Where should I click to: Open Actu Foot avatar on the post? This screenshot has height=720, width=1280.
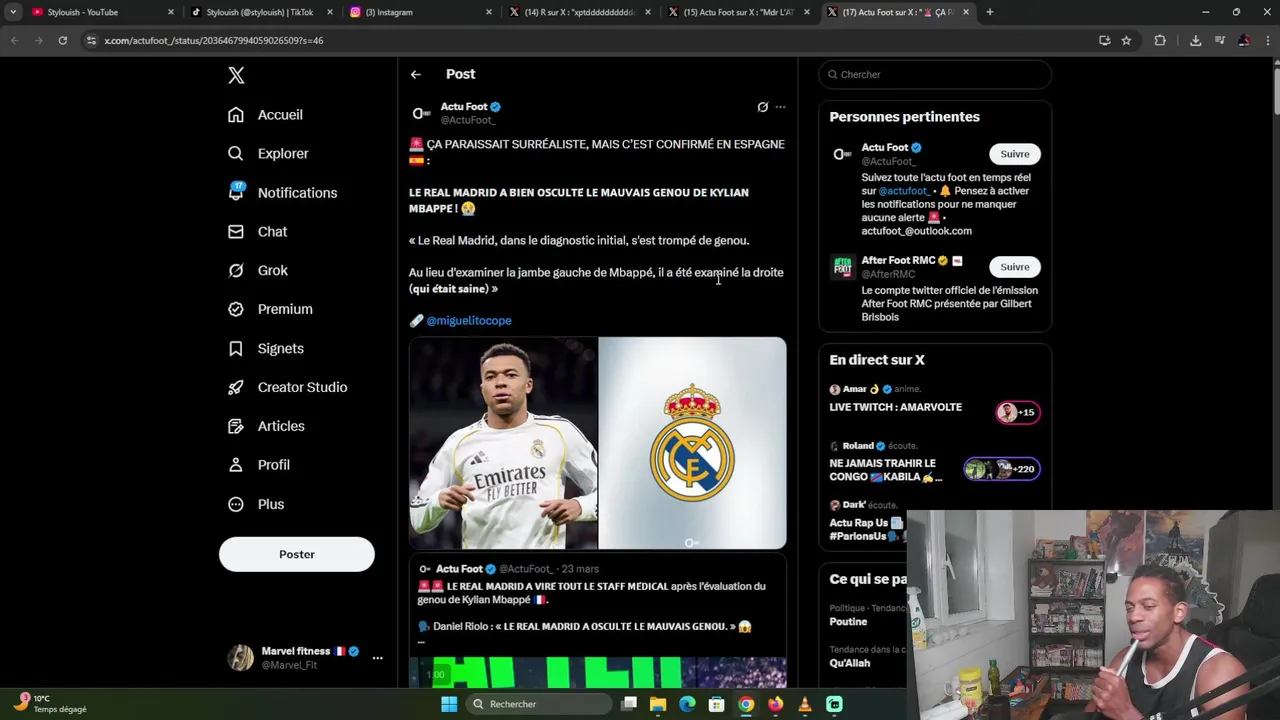tap(422, 113)
